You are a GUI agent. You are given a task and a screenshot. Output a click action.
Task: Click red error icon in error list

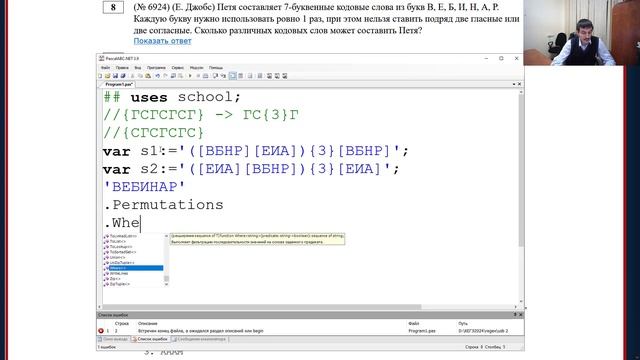[x=101, y=331]
